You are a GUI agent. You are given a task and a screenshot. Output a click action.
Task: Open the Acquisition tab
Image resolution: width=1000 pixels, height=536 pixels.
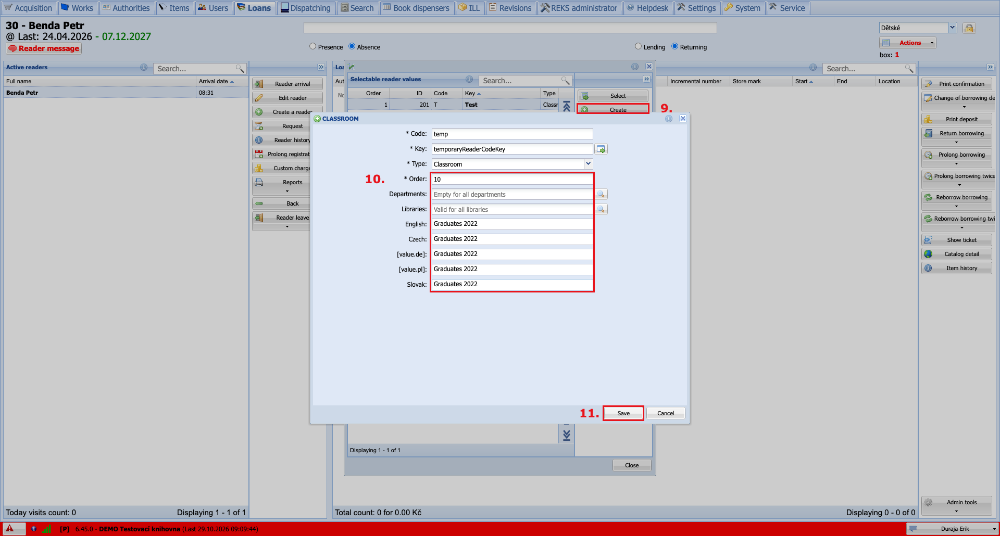[x=29, y=8]
